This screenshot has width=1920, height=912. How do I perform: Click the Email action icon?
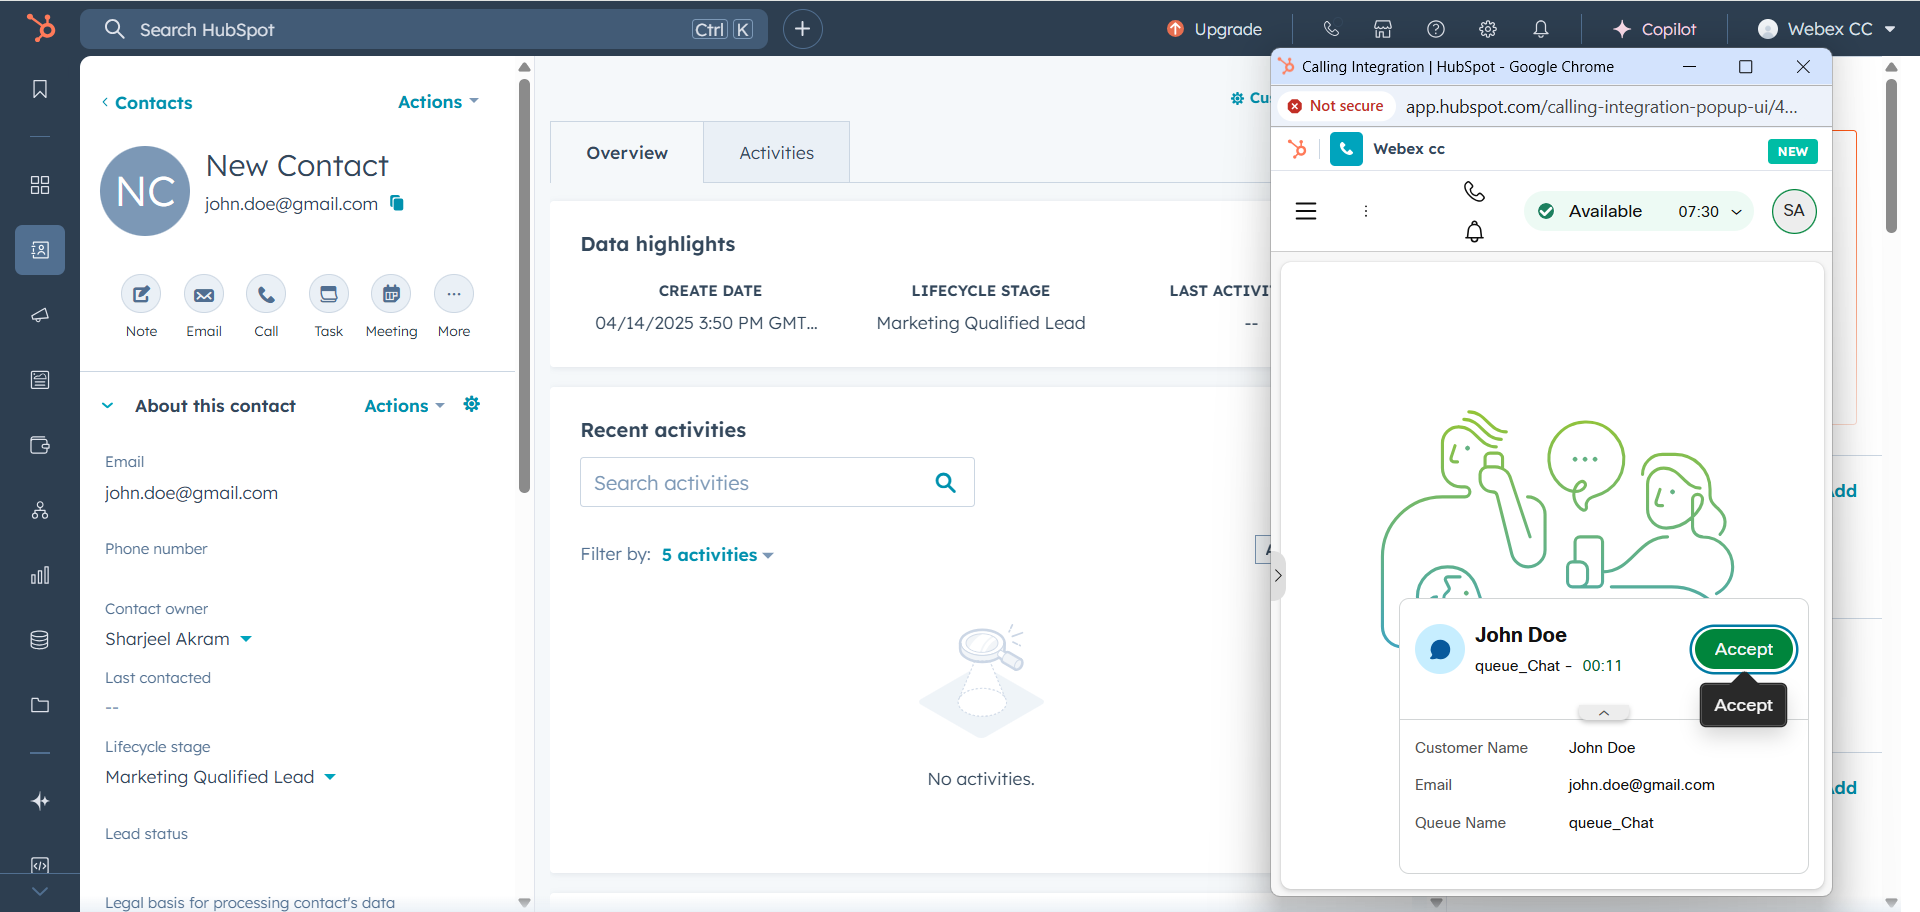pos(204,294)
